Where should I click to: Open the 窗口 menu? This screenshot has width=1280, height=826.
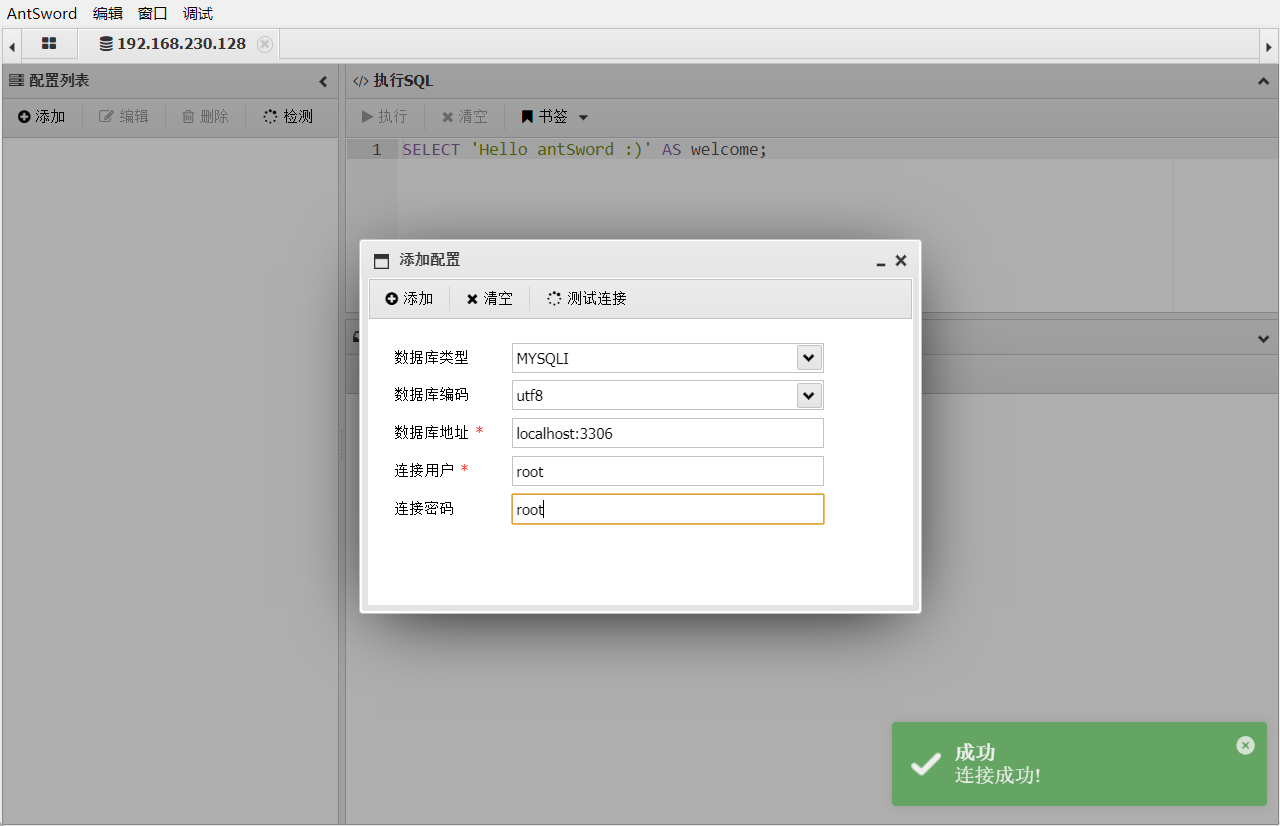(x=153, y=14)
